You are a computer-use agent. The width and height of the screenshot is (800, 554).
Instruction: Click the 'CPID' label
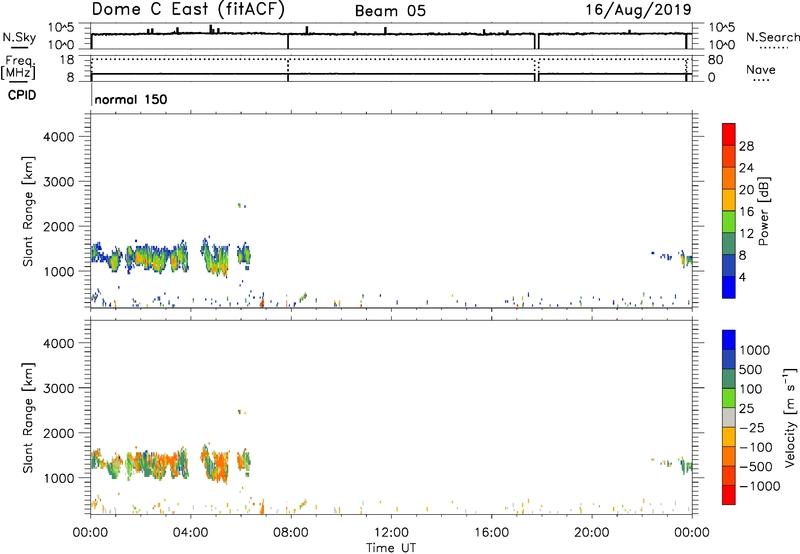coord(22,95)
